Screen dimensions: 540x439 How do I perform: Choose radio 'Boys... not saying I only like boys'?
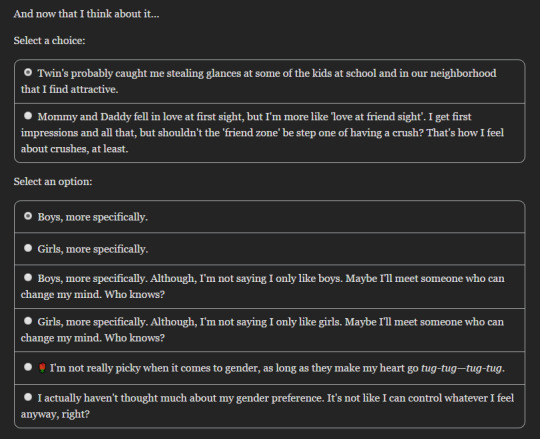click(x=28, y=278)
